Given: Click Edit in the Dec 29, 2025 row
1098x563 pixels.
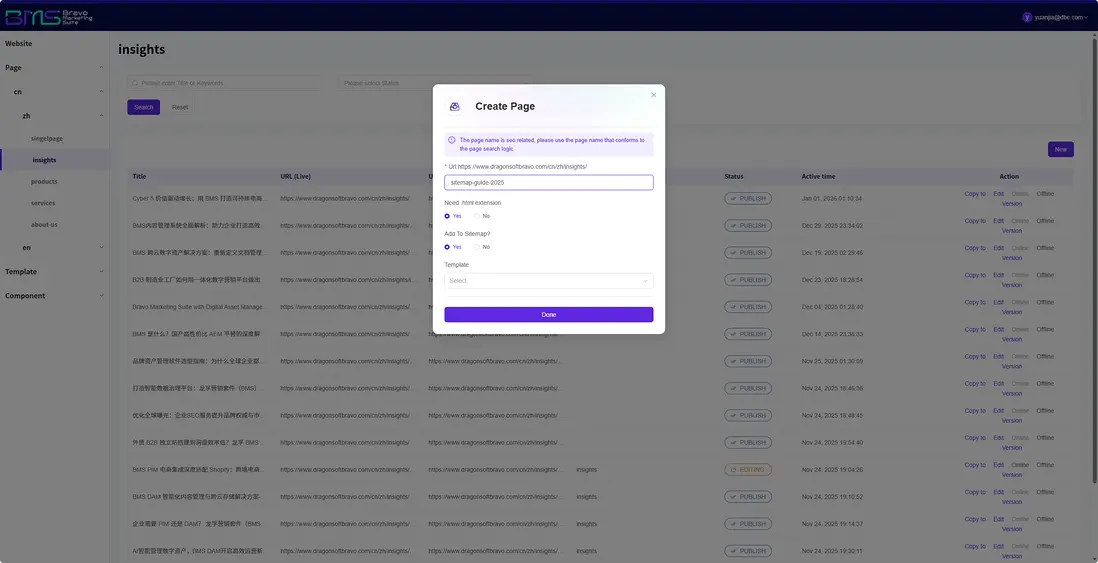Looking at the screenshot, I should tap(999, 221).
